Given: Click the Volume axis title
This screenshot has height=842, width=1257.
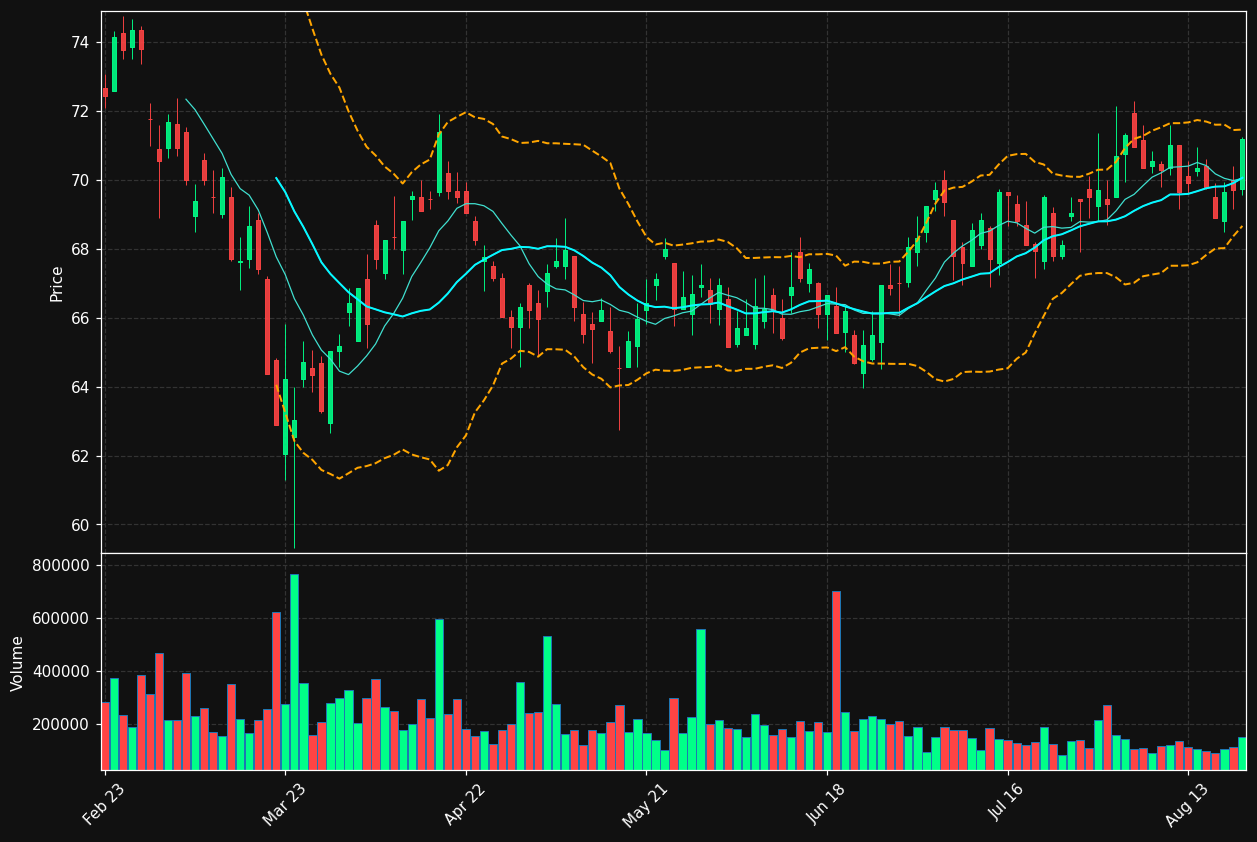Looking at the screenshot, I should pos(18,663).
